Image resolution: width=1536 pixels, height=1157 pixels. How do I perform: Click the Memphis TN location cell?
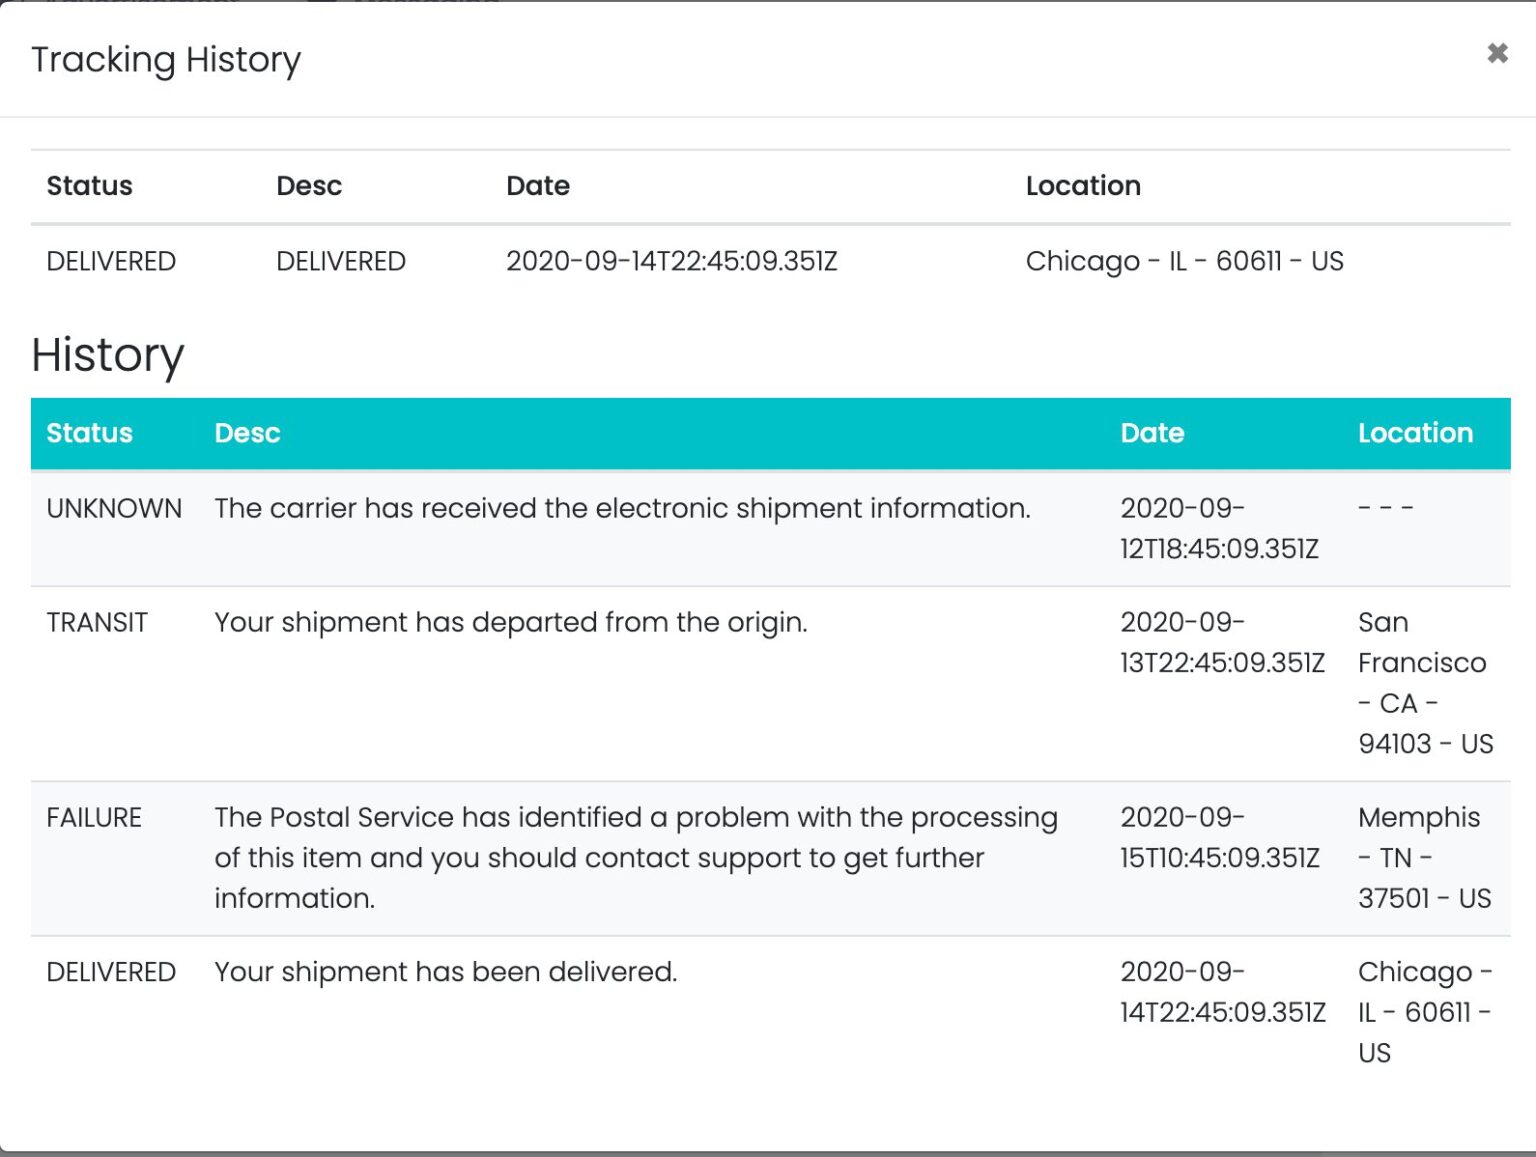(x=1424, y=857)
